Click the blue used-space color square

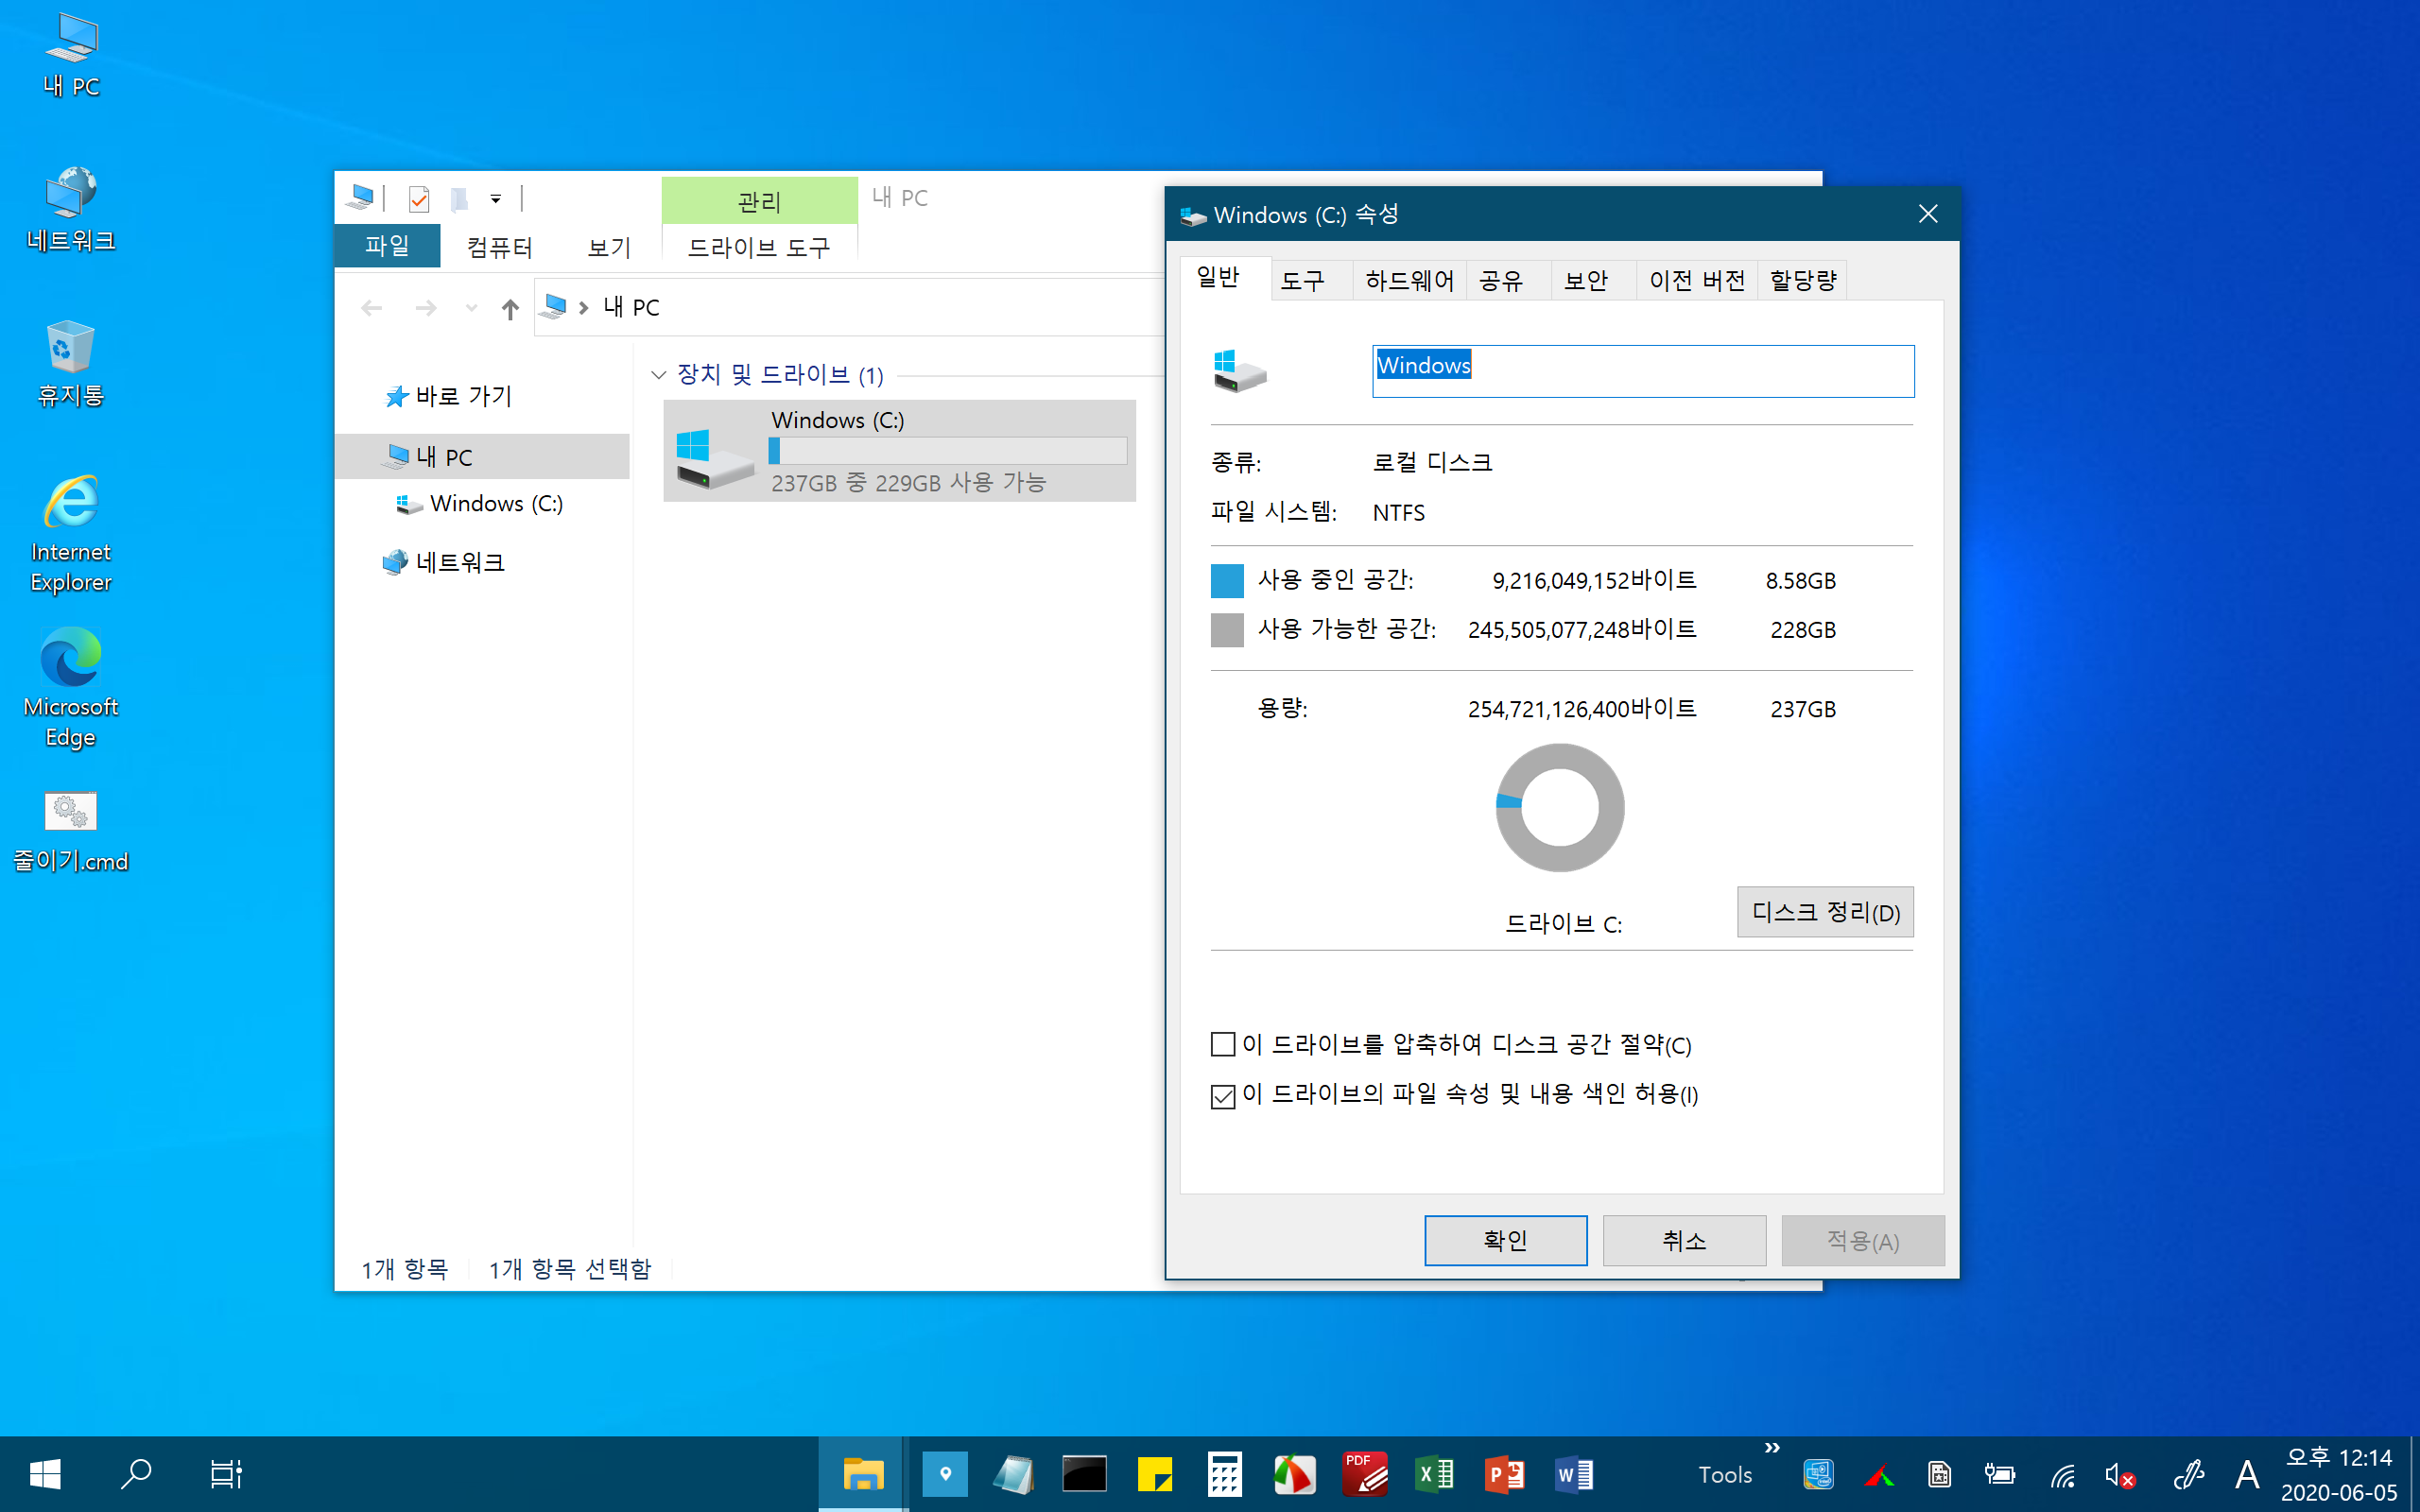(x=1227, y=581)
